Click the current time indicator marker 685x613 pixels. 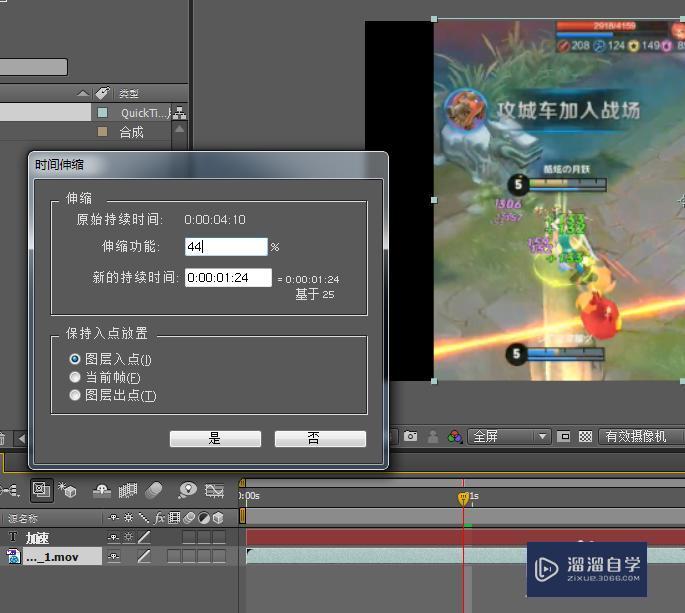(x=463, y=498)
